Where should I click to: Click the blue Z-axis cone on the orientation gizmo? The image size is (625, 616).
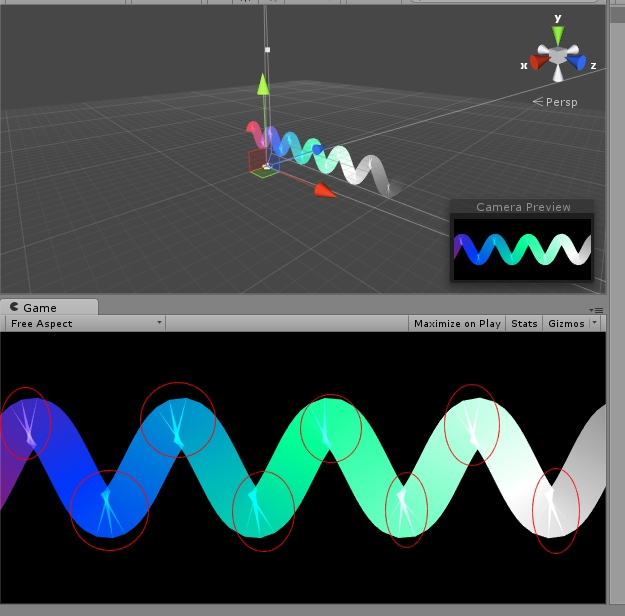point(577,62)
